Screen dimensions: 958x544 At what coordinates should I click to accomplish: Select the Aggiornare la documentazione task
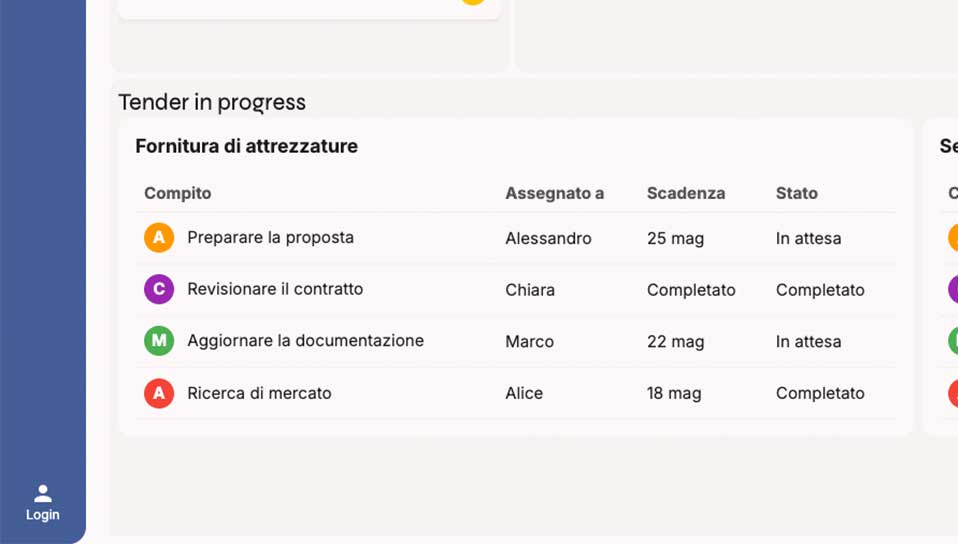click(305, 340)
